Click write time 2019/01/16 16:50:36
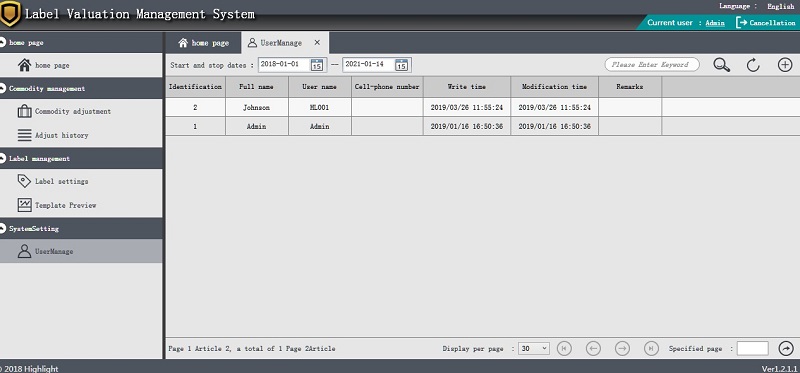800x373 pixels. click(x=467, y=126)
